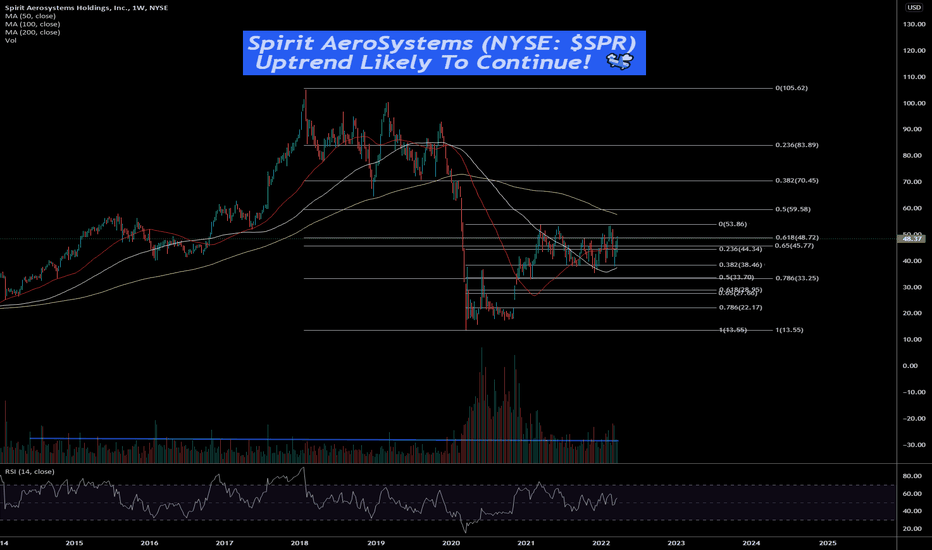Click the airplane emoji in the banner
The image size is (932, 550).
619,61
